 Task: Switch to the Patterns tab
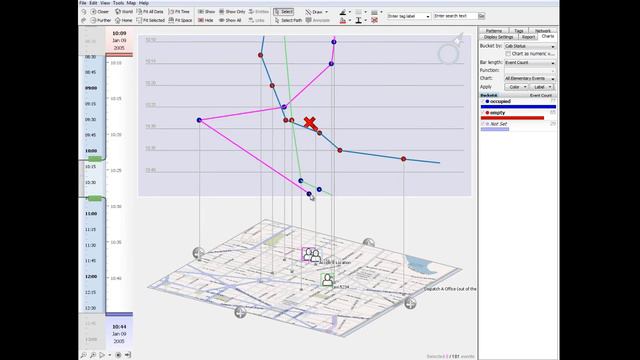point(494,31)
